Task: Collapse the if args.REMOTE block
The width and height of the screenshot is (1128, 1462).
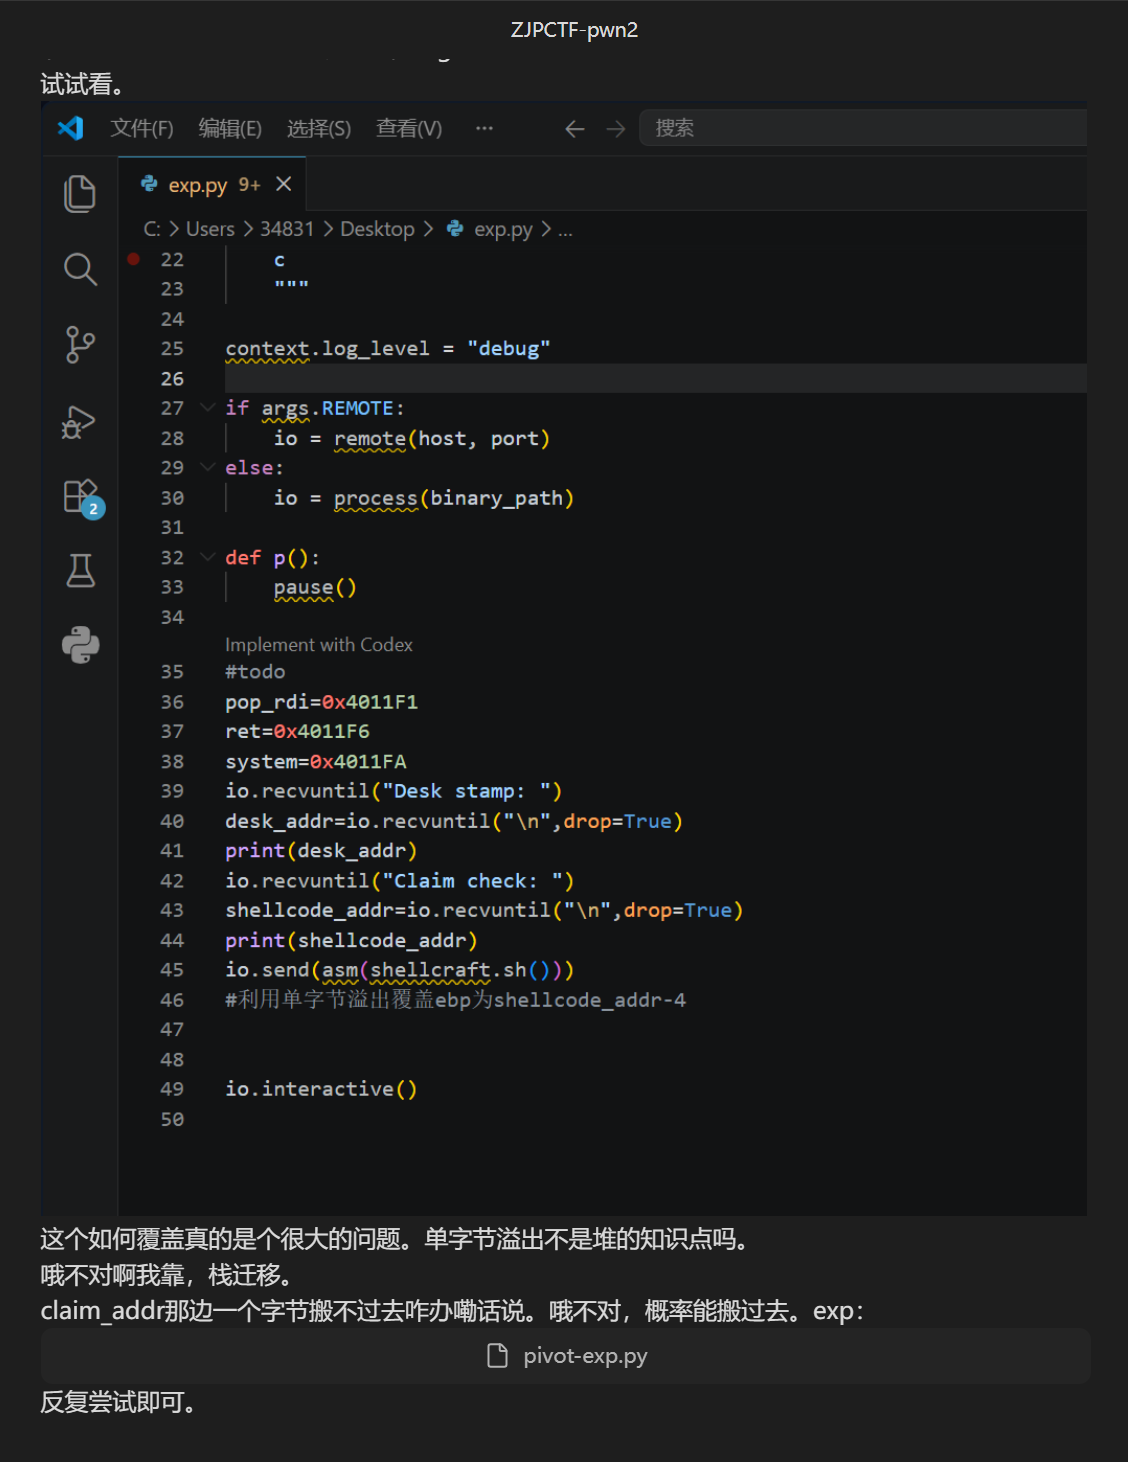Action: pyautogui.click(x=207, y=408)
